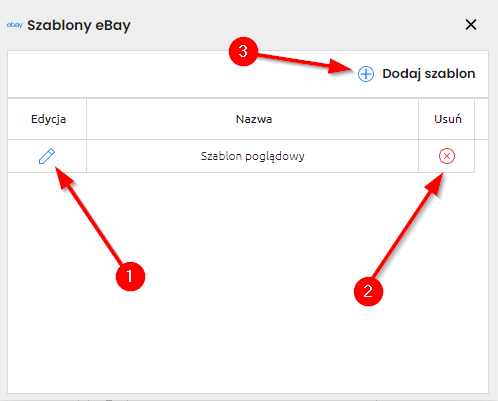This screenshot has height=401, width=498.
Task: Edit Szablon poglądowy with the pencil icon
Action: pos(47,156)
